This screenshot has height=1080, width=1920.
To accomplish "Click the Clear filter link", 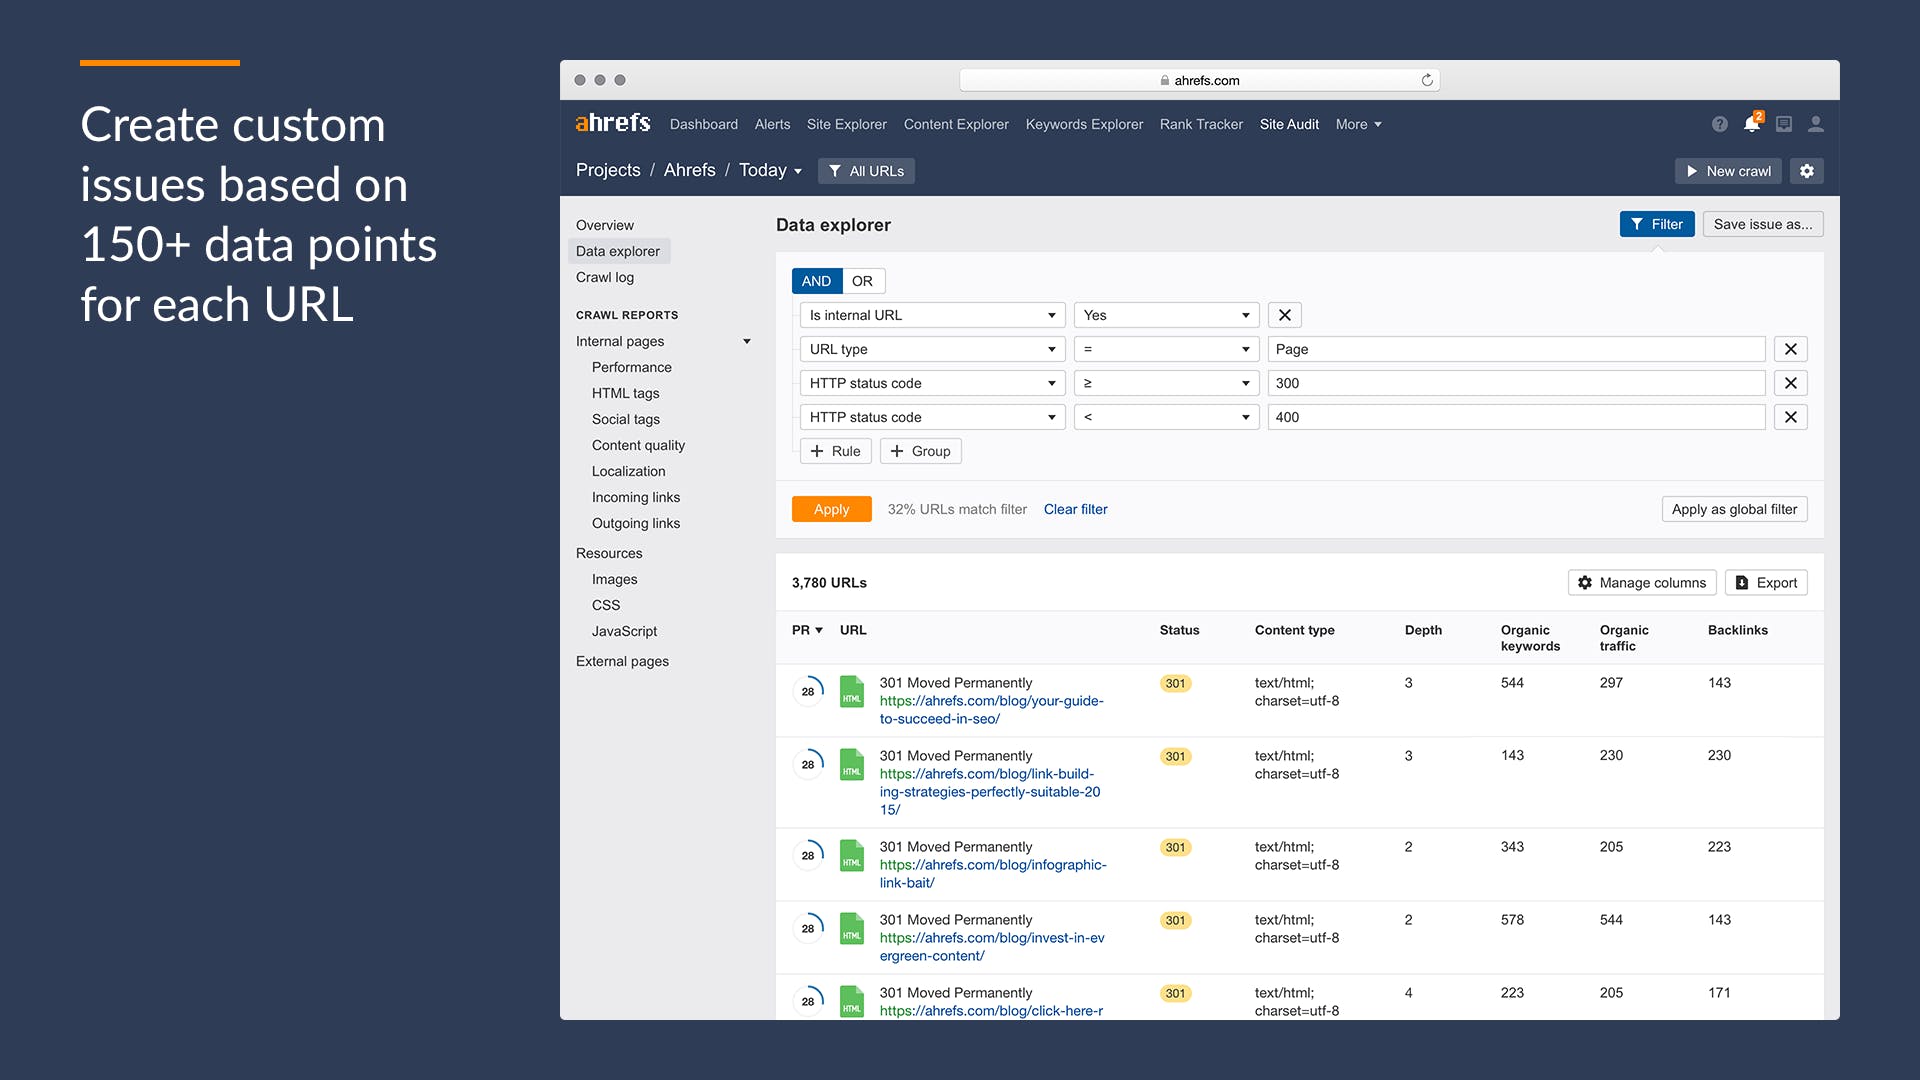I will click(1075, 509).
